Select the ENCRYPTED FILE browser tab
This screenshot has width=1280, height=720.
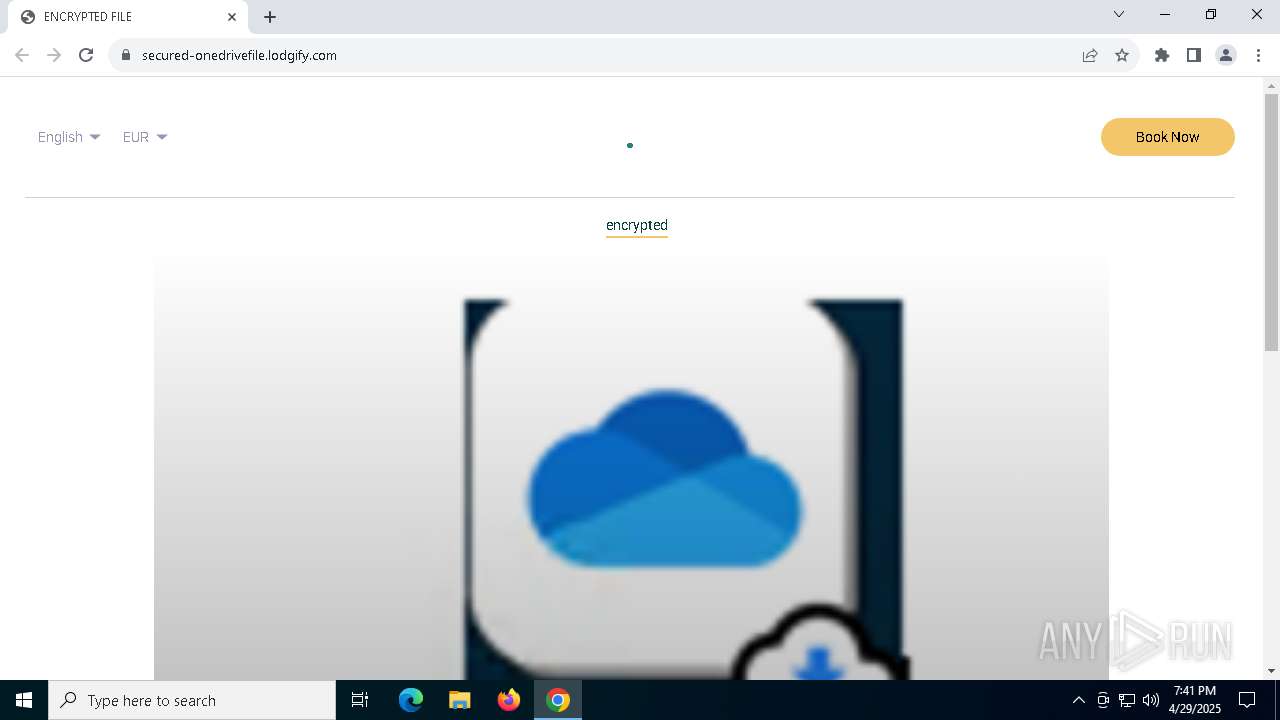click(x=130, y=17)
